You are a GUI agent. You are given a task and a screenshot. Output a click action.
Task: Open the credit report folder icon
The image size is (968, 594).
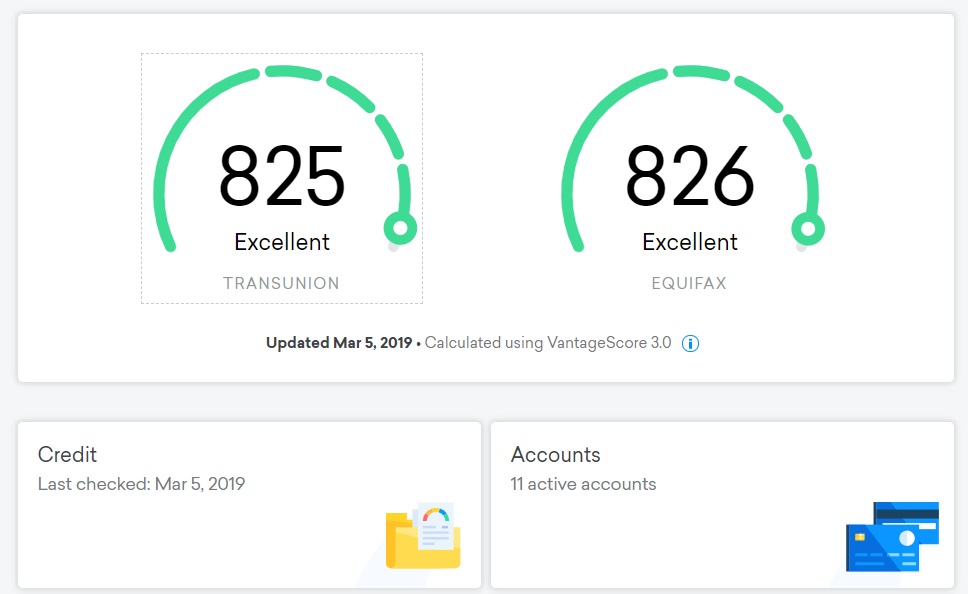click(x=423, y=535)
